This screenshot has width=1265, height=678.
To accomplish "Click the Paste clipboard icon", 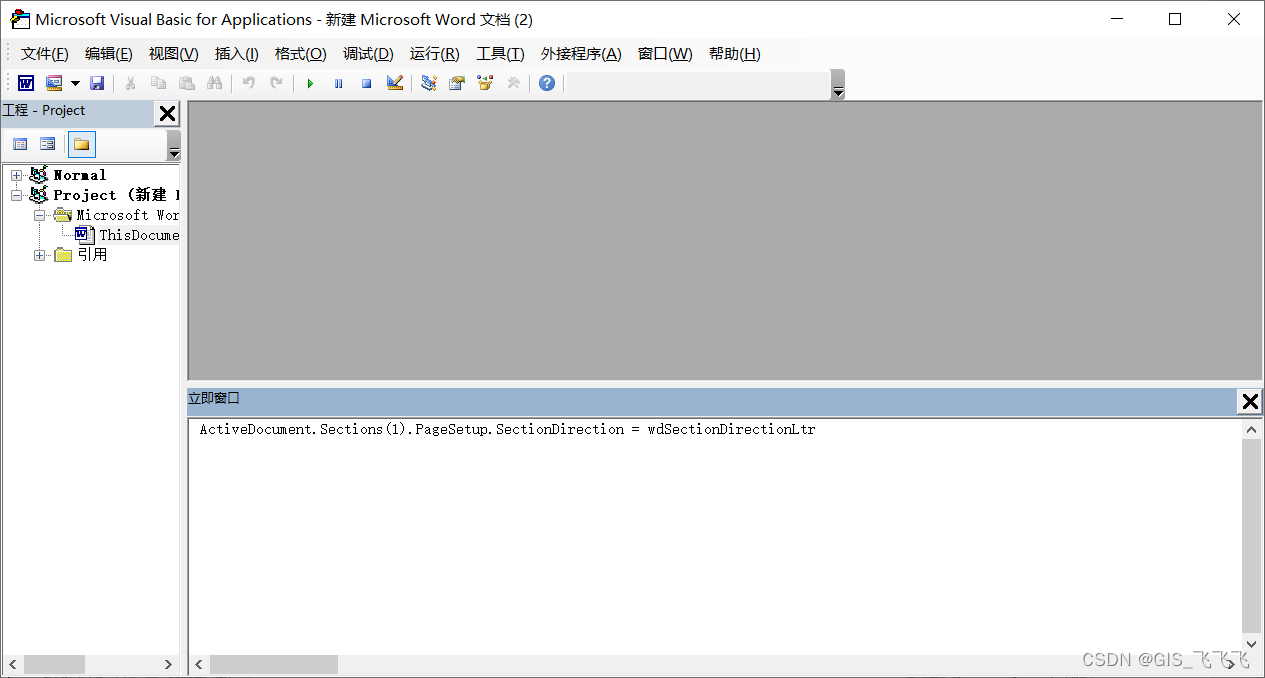I will click(186, 83).
